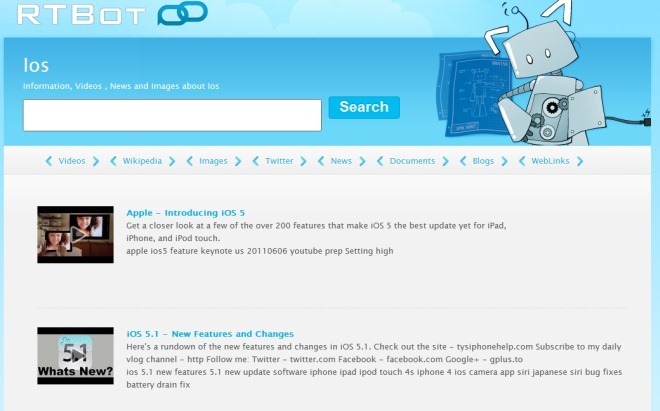Open the Videos tab

[72, 161]
